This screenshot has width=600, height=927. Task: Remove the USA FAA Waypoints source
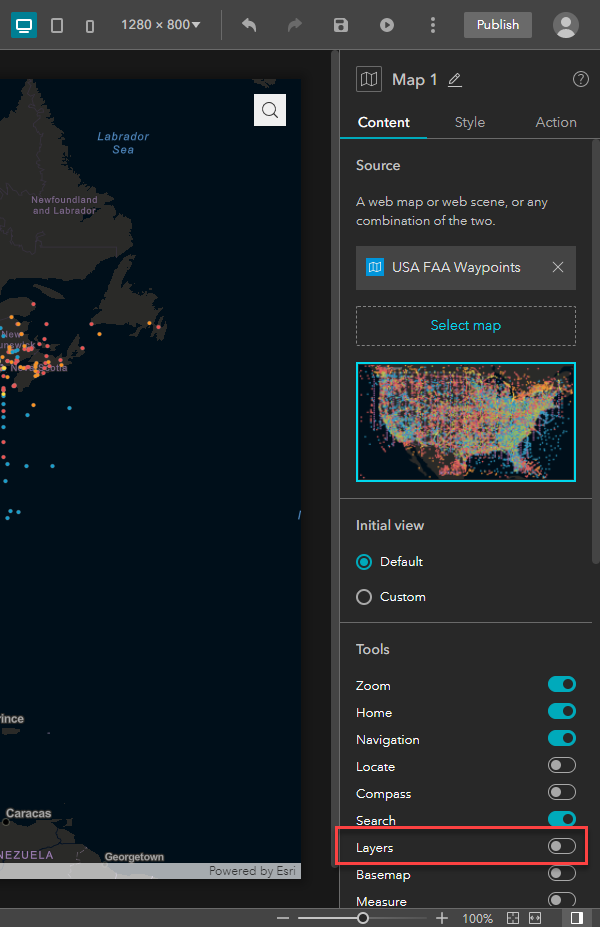pos(558,267)
